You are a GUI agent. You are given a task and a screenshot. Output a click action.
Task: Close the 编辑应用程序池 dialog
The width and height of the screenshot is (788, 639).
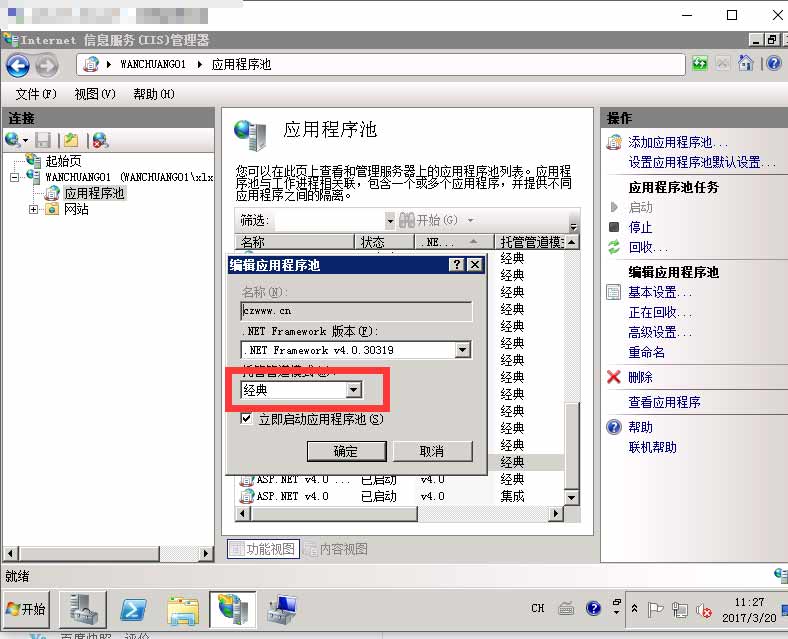coord(475,265)
